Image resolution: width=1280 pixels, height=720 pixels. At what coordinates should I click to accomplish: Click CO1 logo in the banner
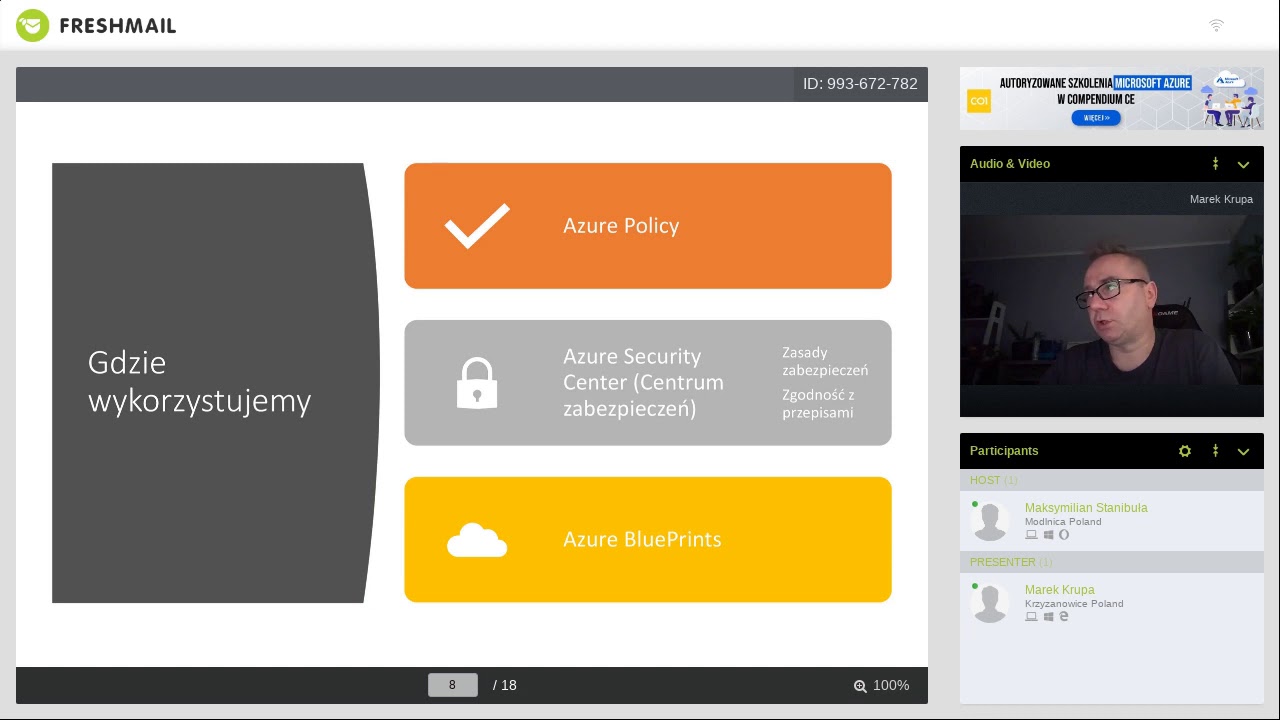pos(979,101)
